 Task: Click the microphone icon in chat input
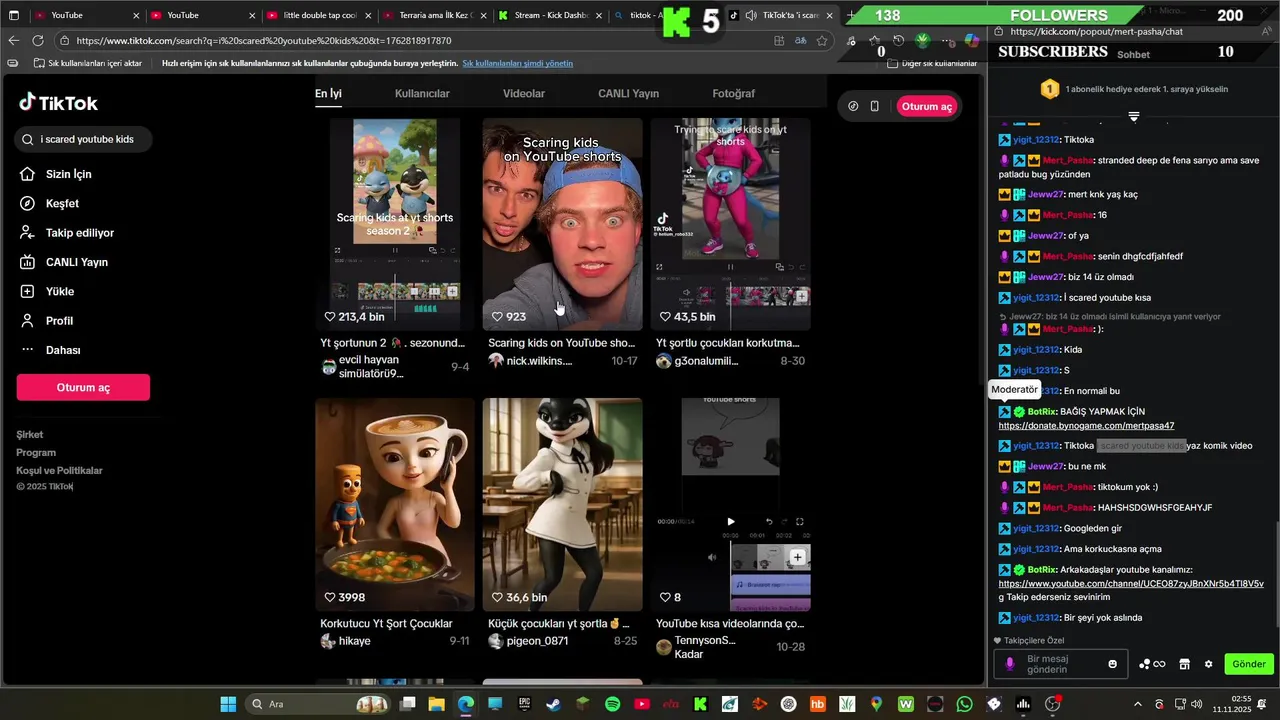[1010, 664]
